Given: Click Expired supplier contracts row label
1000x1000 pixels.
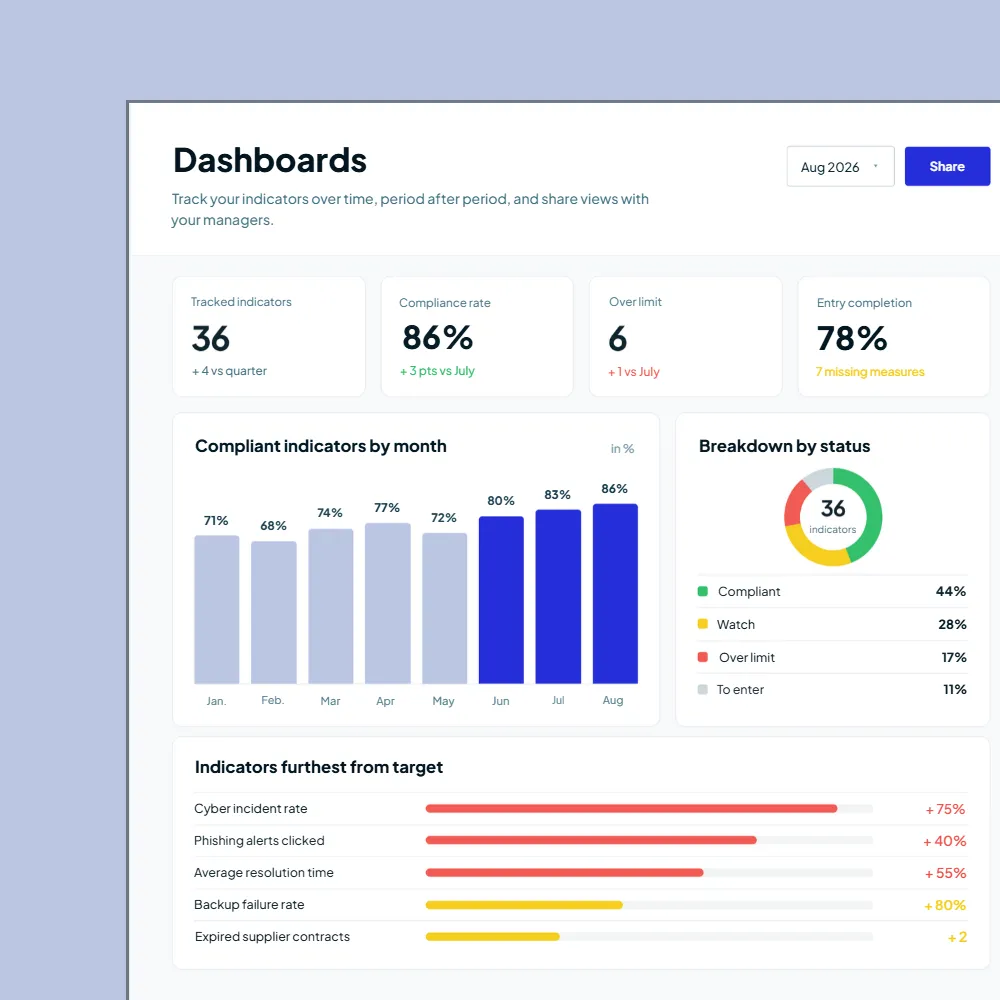Looking at the screenshot, I should pos(272,936).
